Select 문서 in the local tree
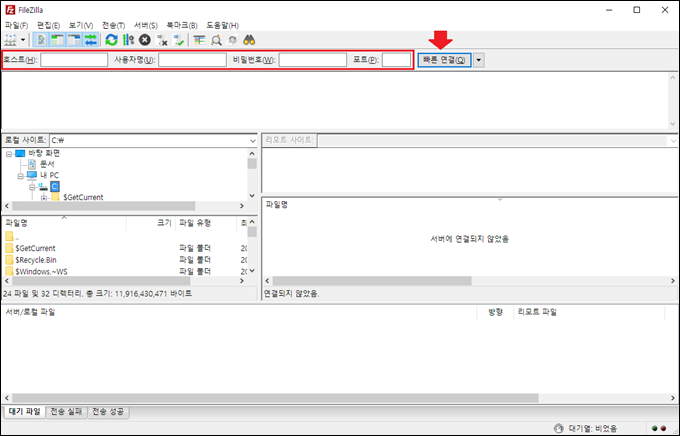This screenshot has height=436, width=680. (x=47, y=164)
